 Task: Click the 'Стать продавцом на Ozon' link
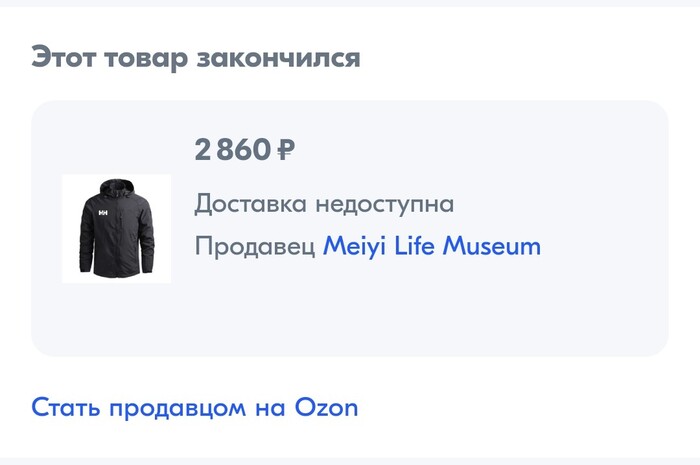coord(194,408)
